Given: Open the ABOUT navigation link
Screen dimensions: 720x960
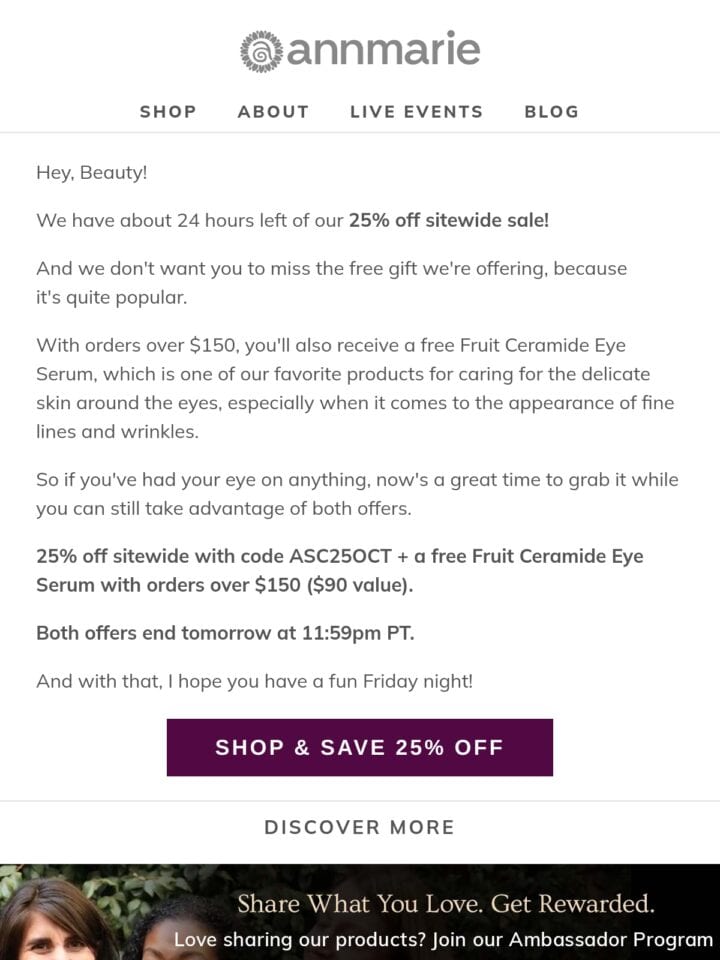Looking at the screenshot, I should (273, 111).
